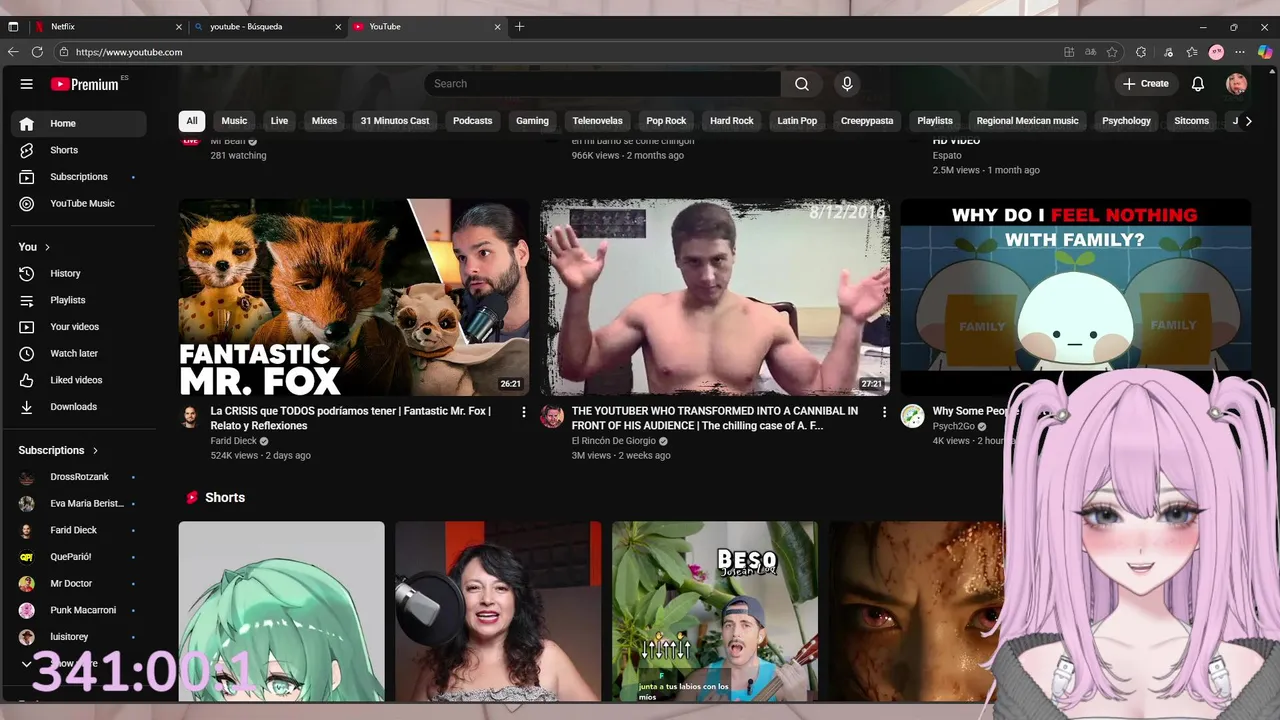The height and width of the screenshot is (720, 1280).
Task: Open the YouTube hamburger guide menu
Action: [27, 84]
